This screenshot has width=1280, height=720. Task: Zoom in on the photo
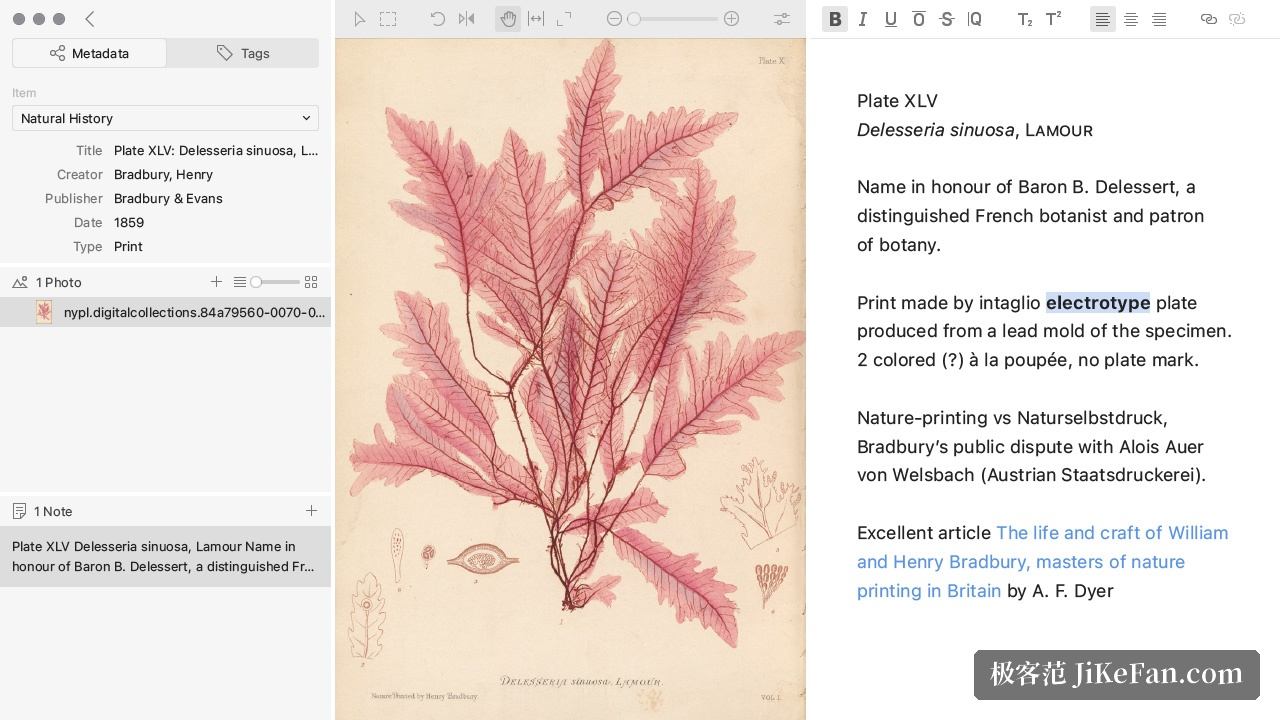(732, 19)
